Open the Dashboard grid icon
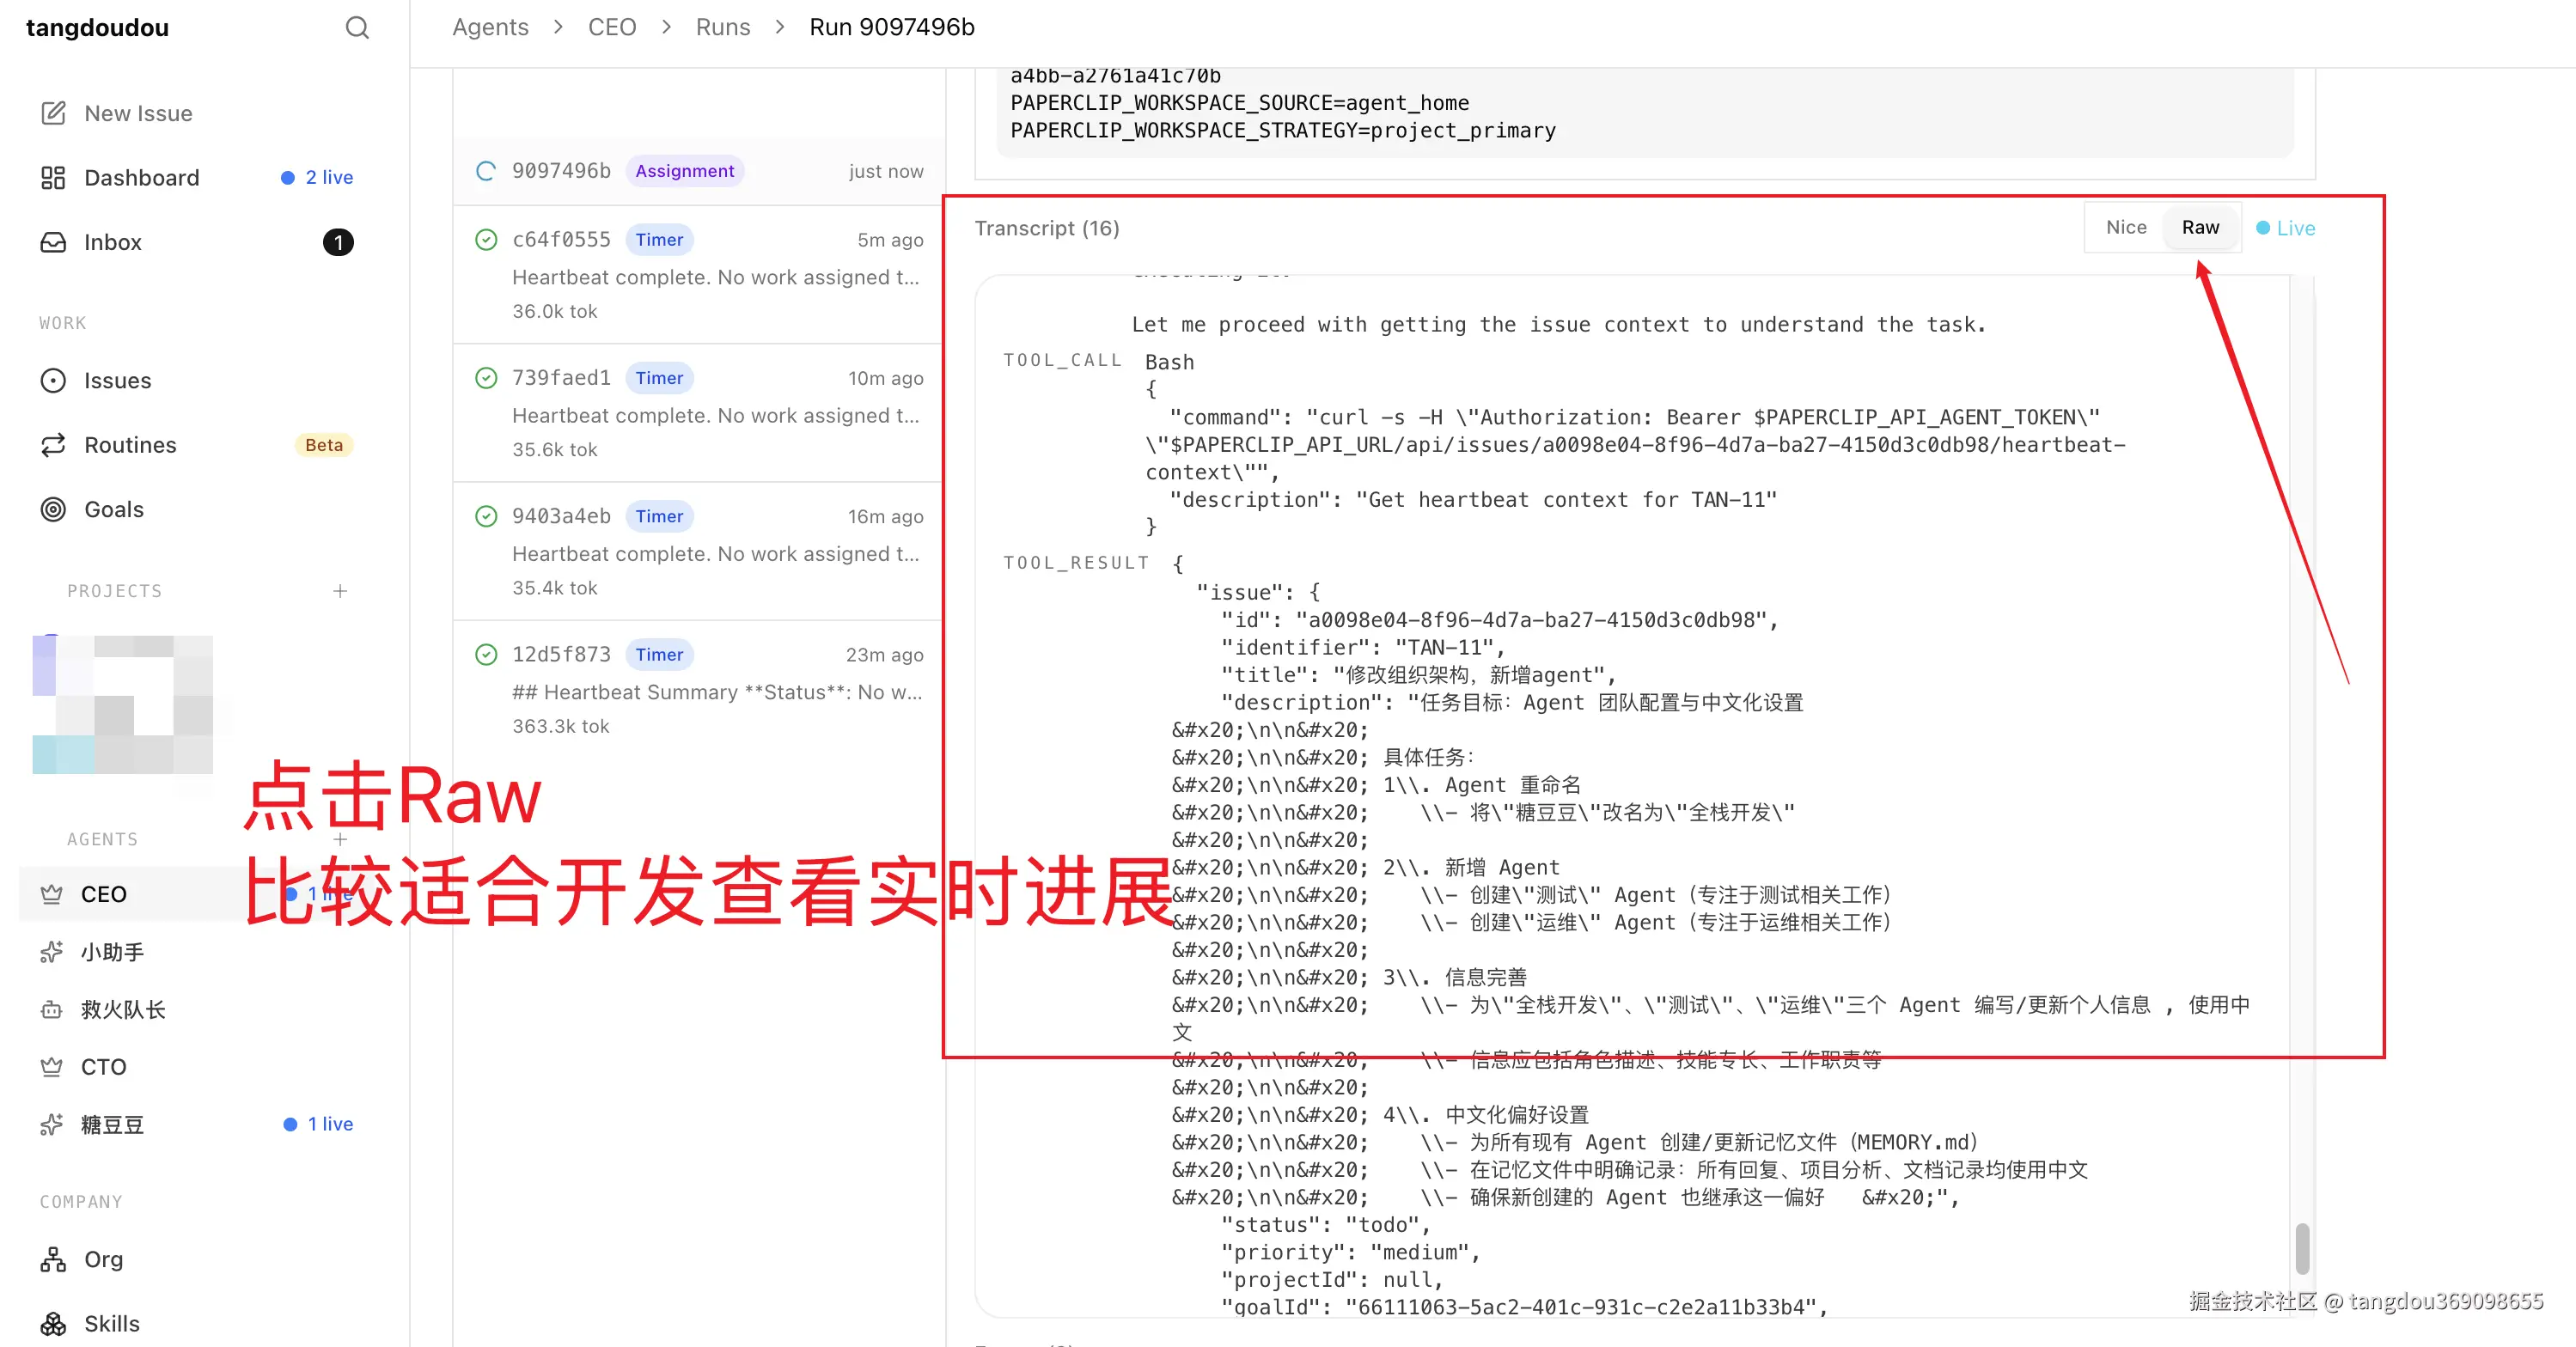This screenshot has width=2576, height=1347. pos(53,178)
